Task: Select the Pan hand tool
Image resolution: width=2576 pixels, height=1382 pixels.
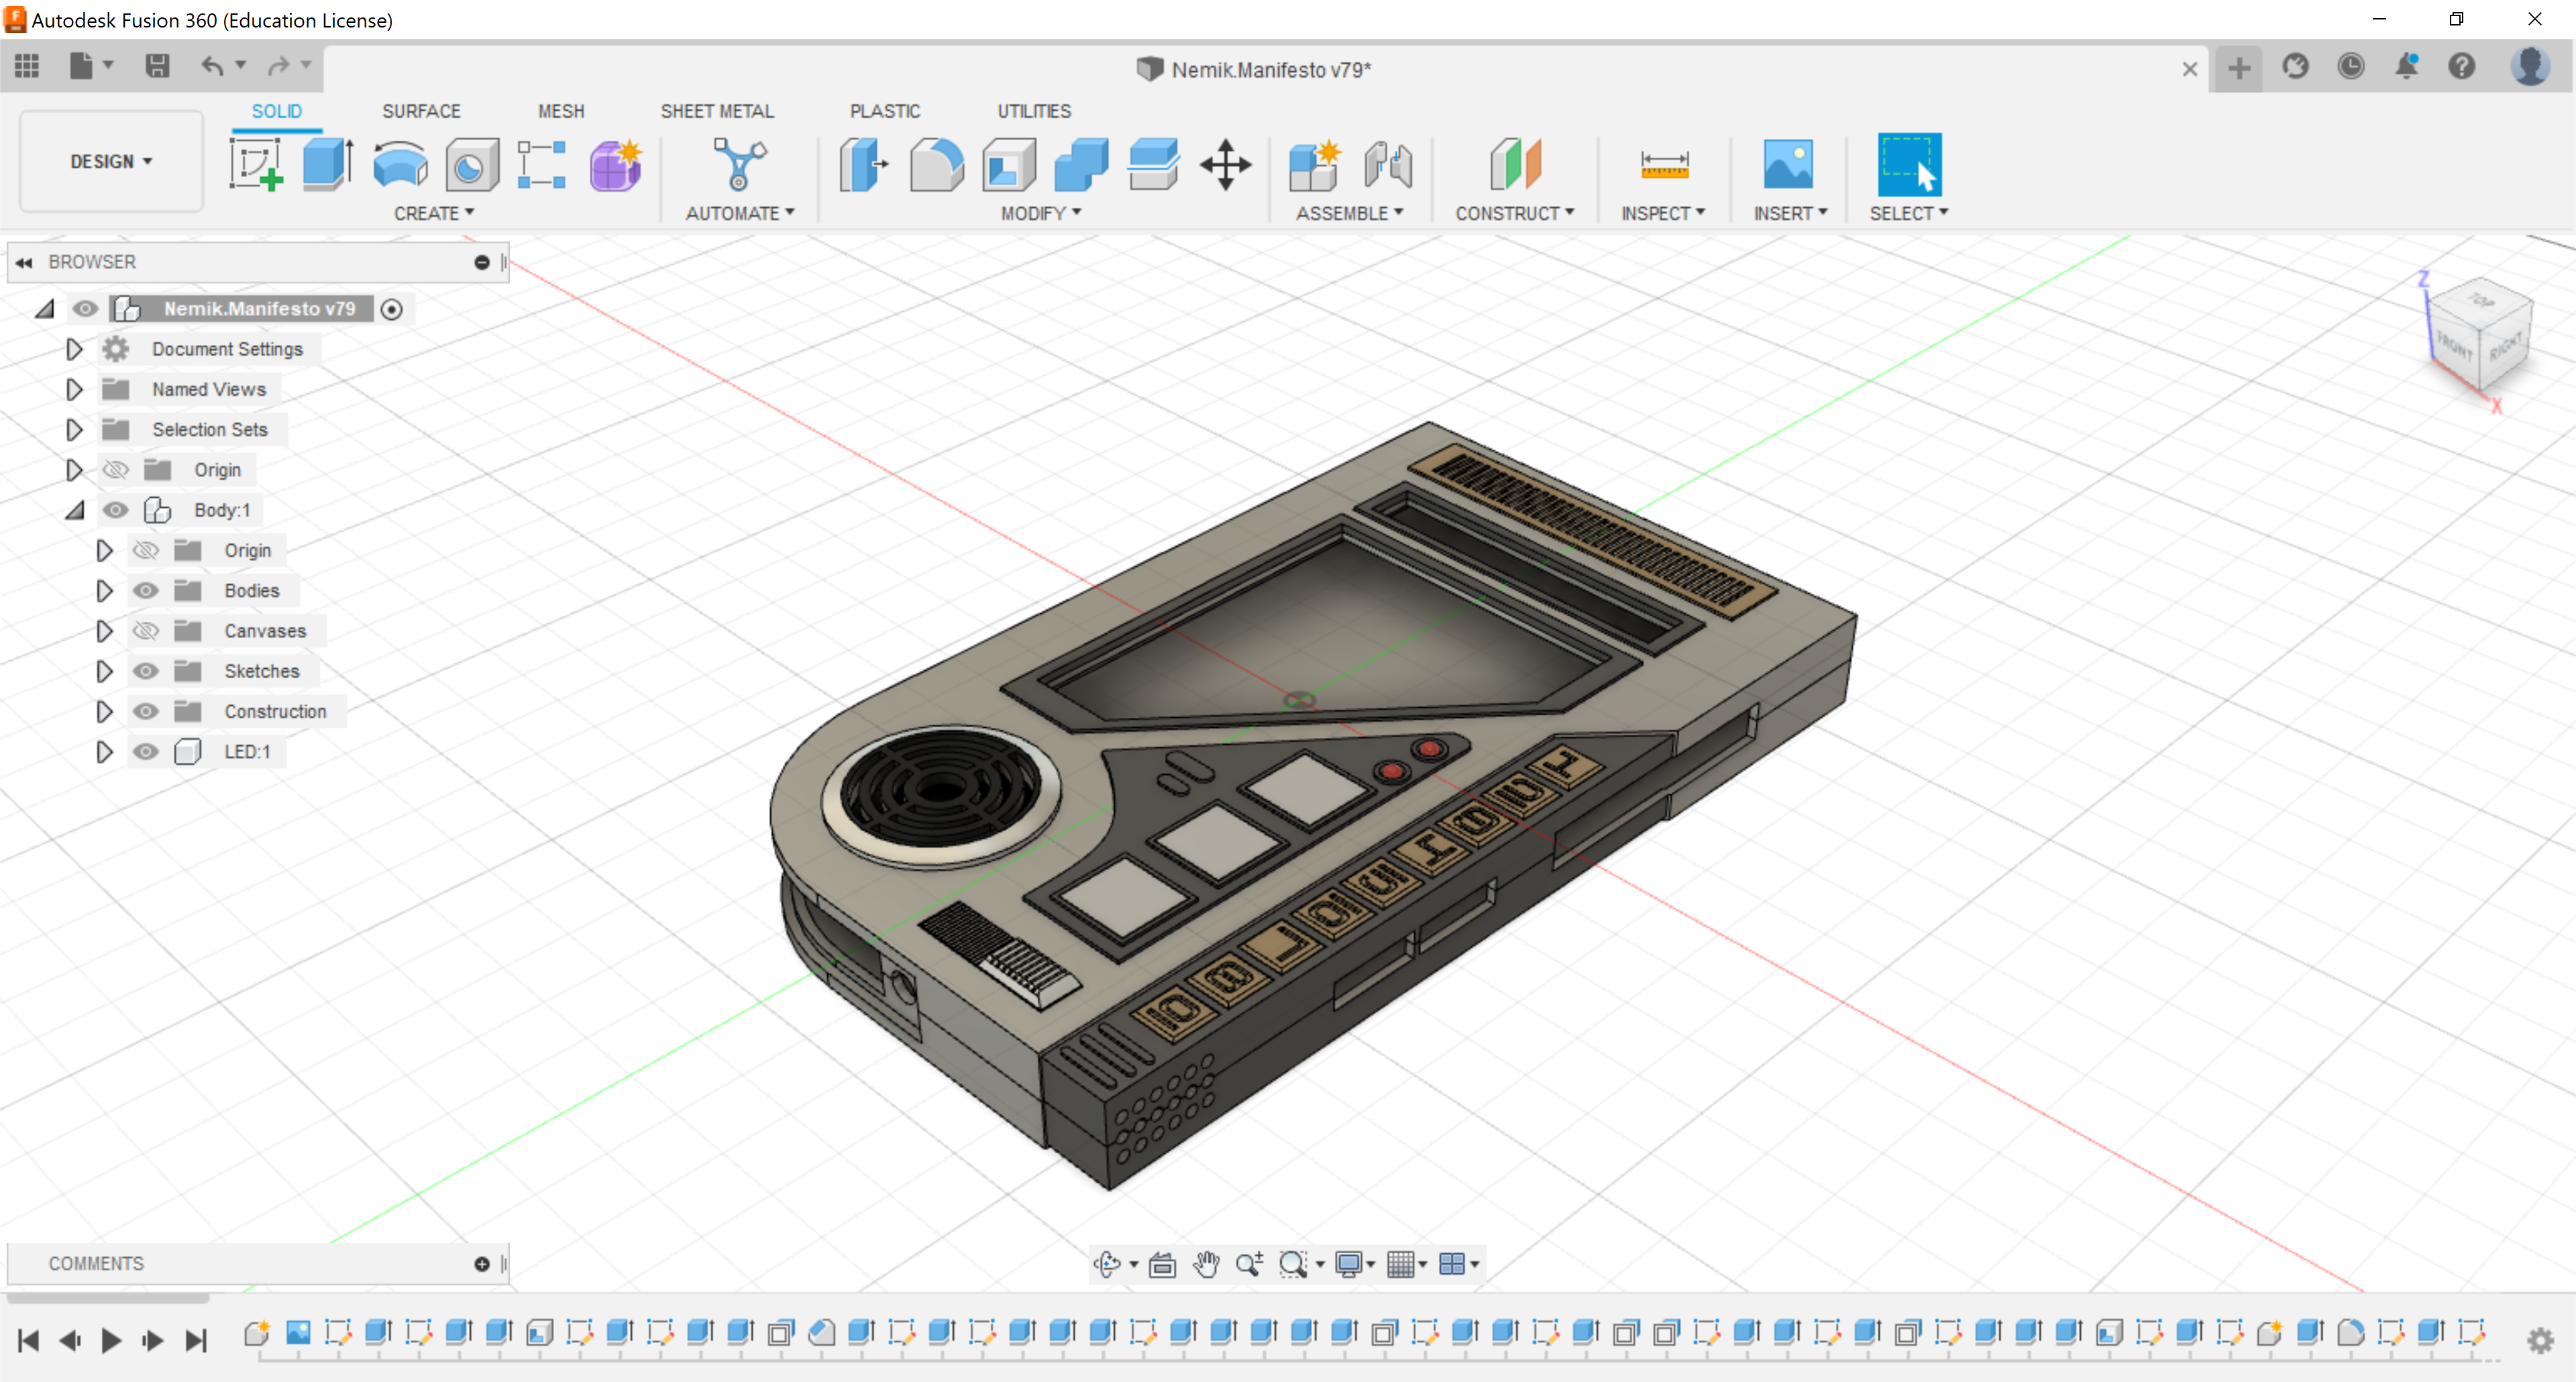Action: 1207,1264
